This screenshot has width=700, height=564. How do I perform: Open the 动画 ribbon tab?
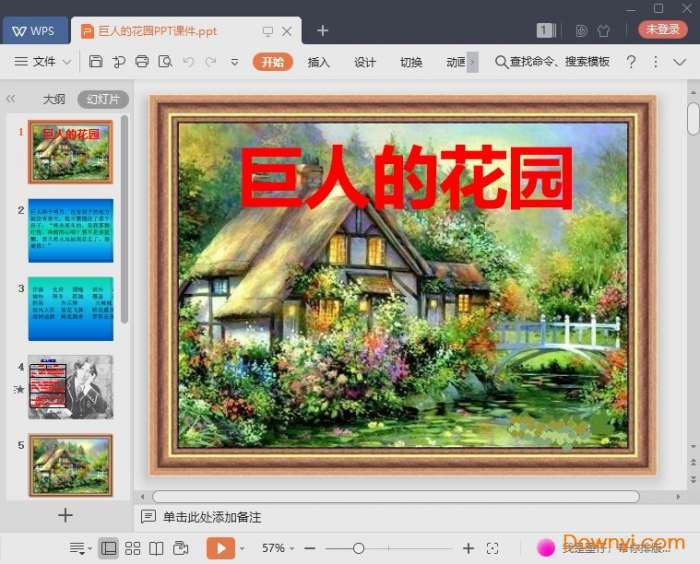click(x=456, y=62)
